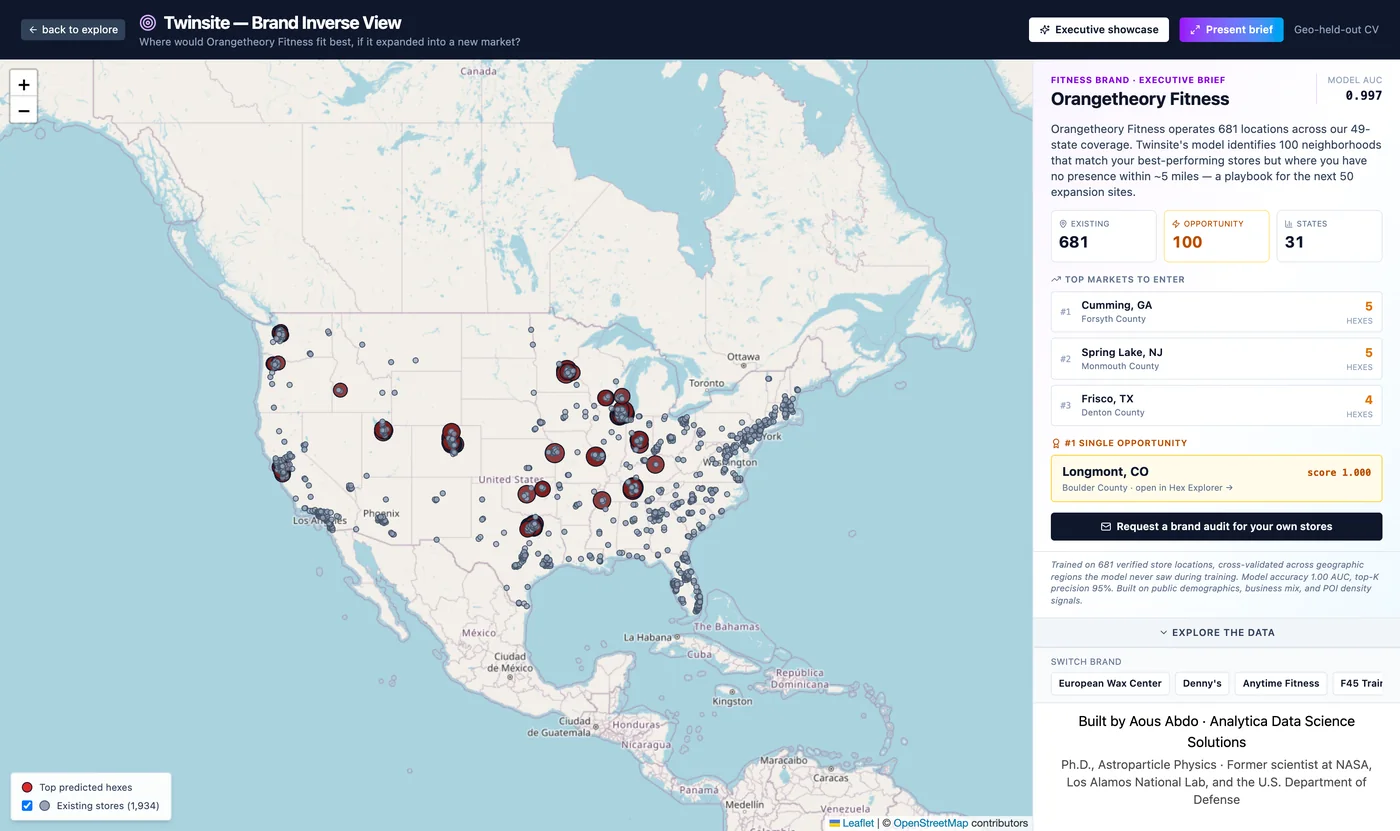1400x831 pixels.
Task: Click the Fitness Brand · Executive Brief label
Action: (1138, 80)
